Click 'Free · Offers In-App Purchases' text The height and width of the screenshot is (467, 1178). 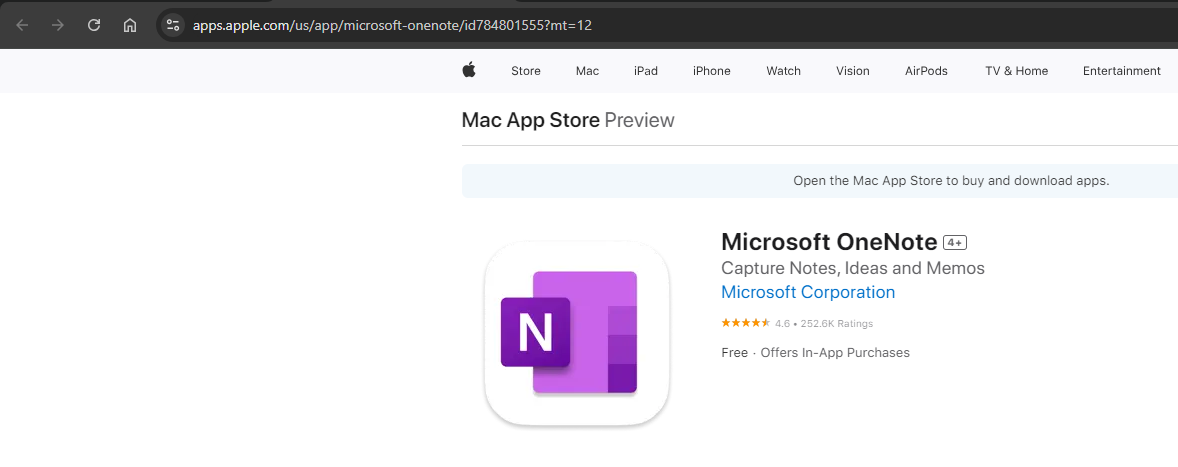(x=815, y=353)
